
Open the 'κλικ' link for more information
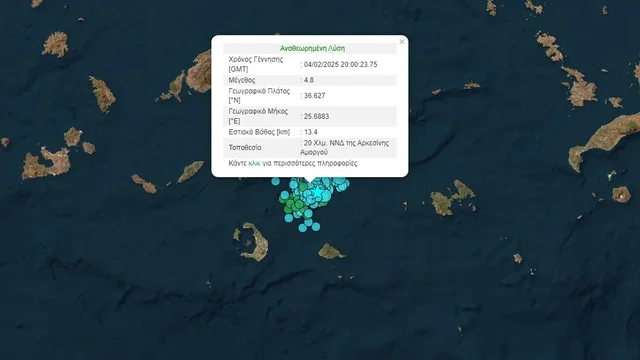254,163
